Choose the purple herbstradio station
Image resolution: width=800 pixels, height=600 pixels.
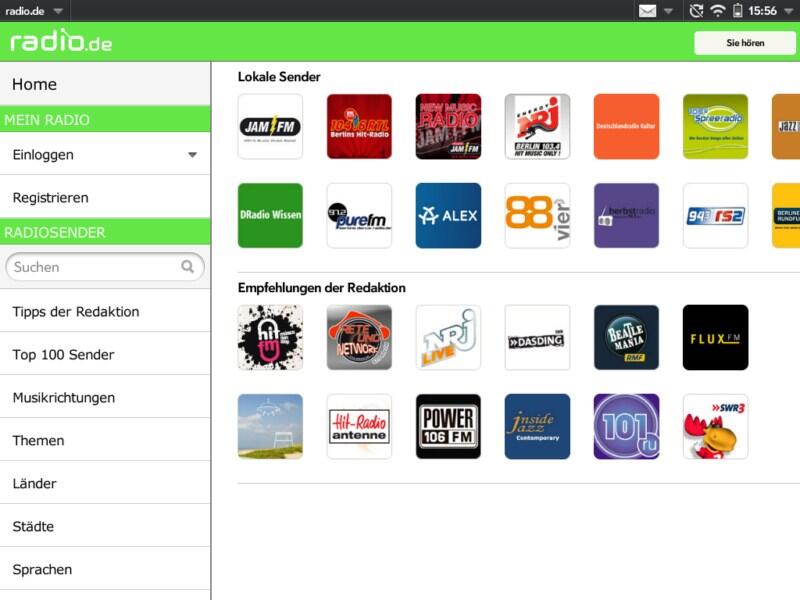[626, 215]
